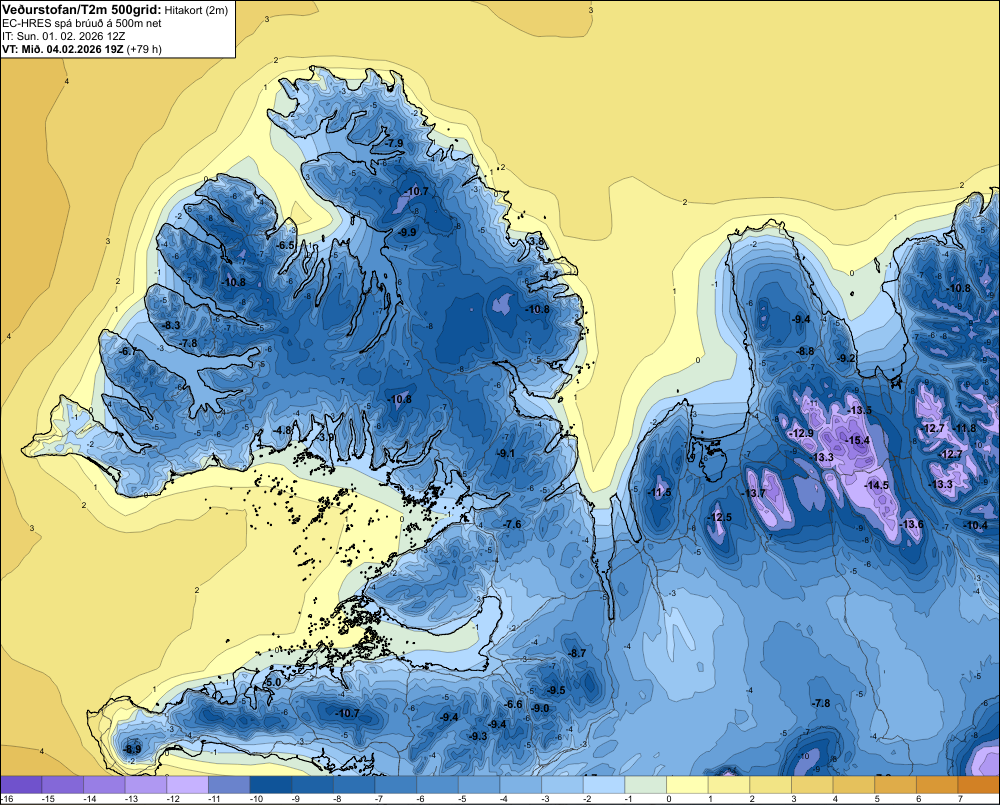Click the valid time 'VT: Mið. 04.02.2026 19Z'

63,49
